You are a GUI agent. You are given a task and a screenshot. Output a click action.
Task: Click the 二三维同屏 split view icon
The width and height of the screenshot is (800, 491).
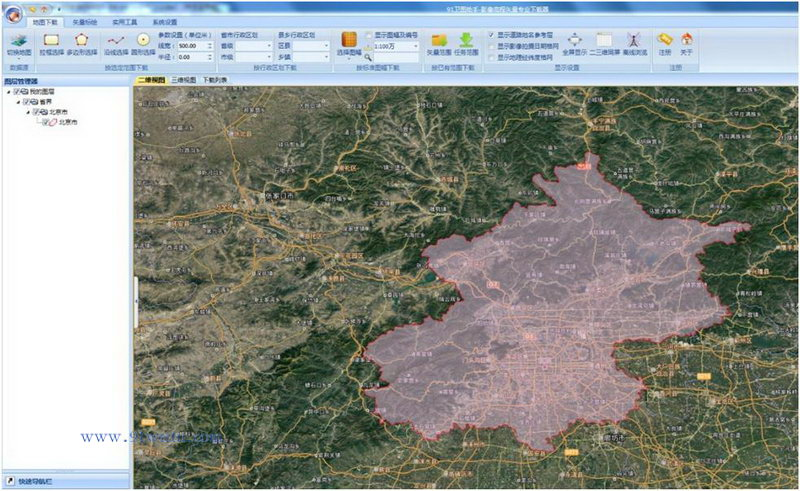(x=604, y=40)
